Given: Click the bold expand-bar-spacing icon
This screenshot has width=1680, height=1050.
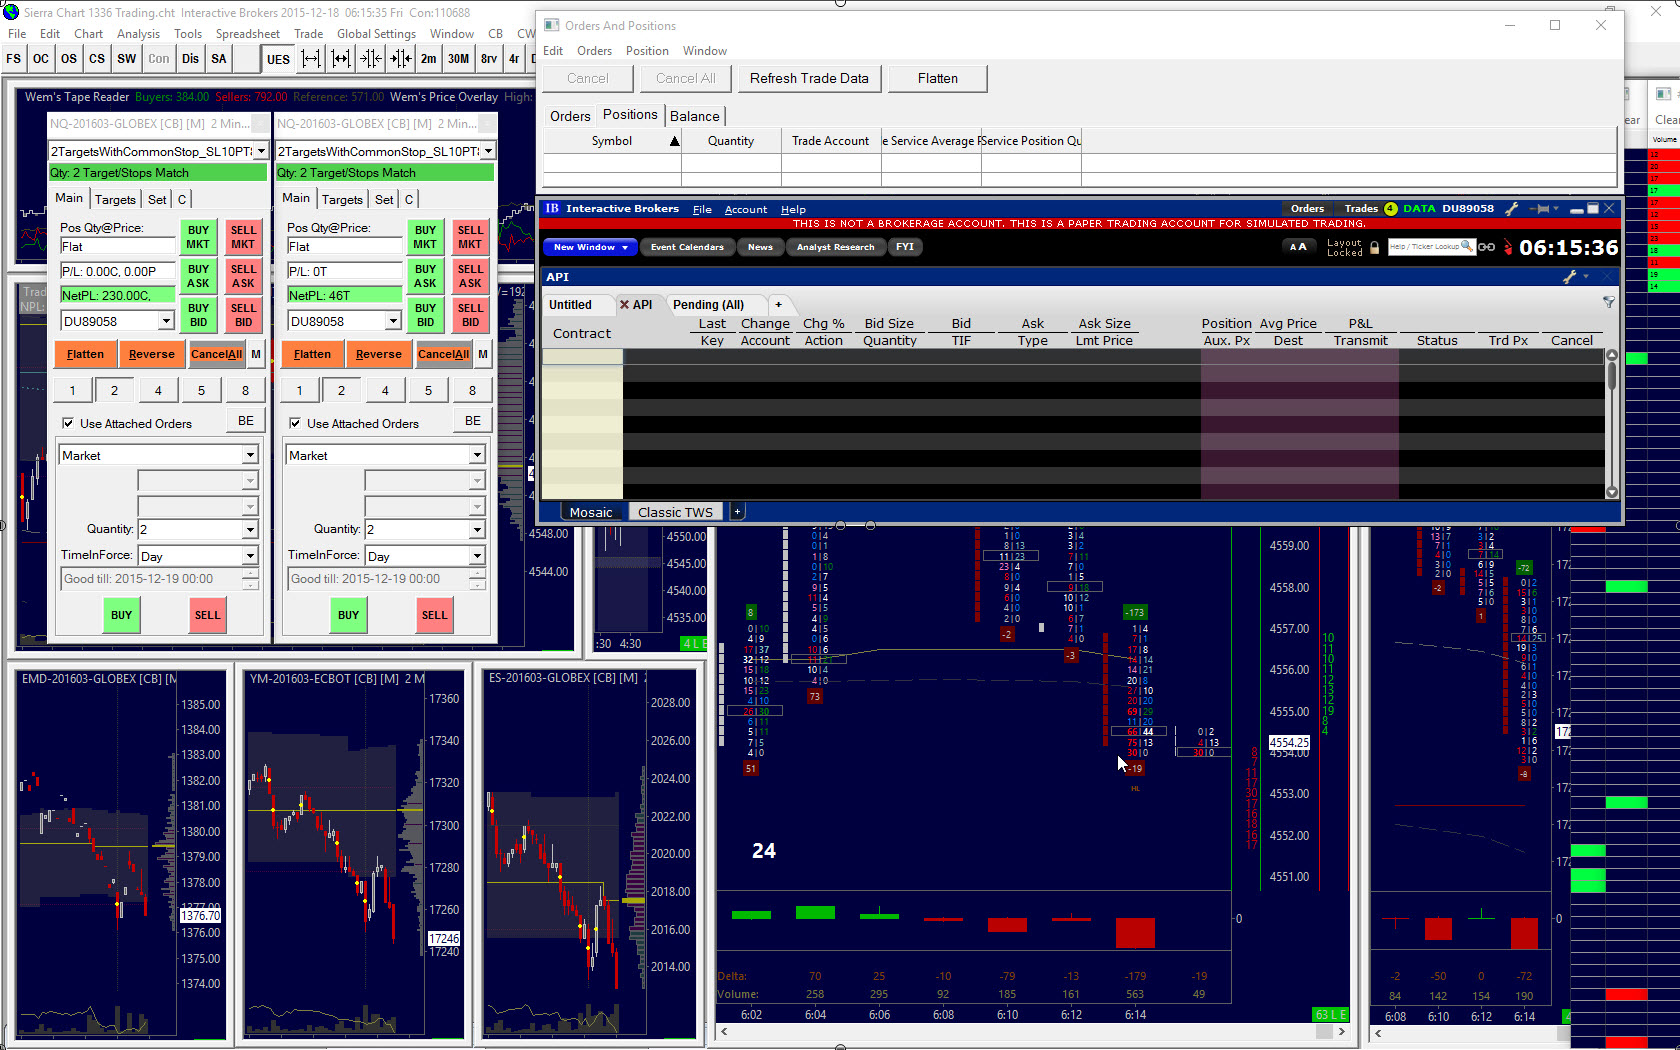Looking at the screenshot, I should click(x=341, y=59).
